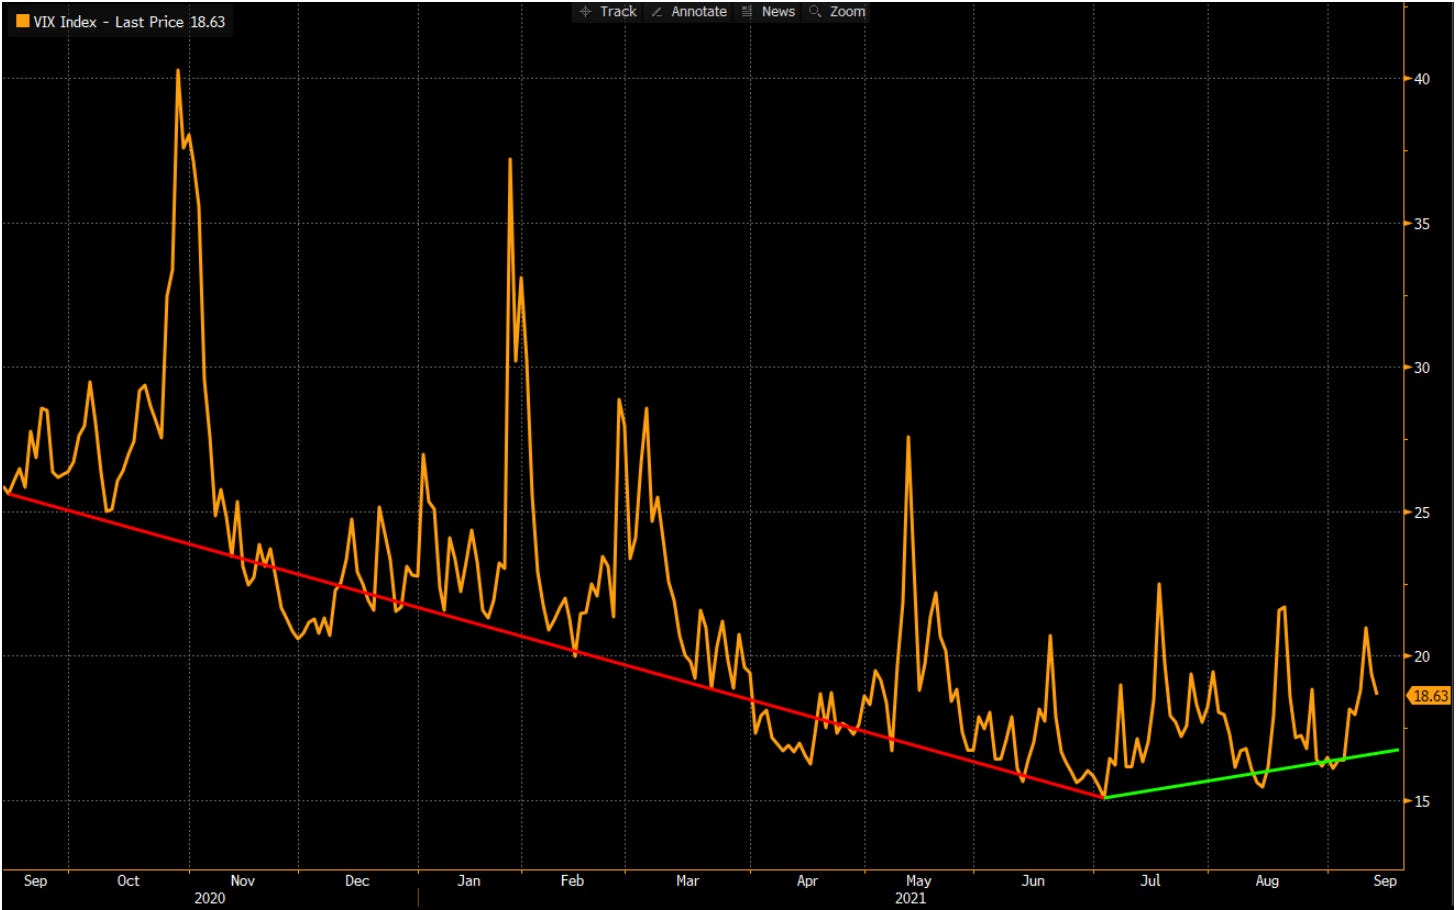1456x910 pixels.
Task: Click the 25 value on the price axis
Action: (1421, 513)
